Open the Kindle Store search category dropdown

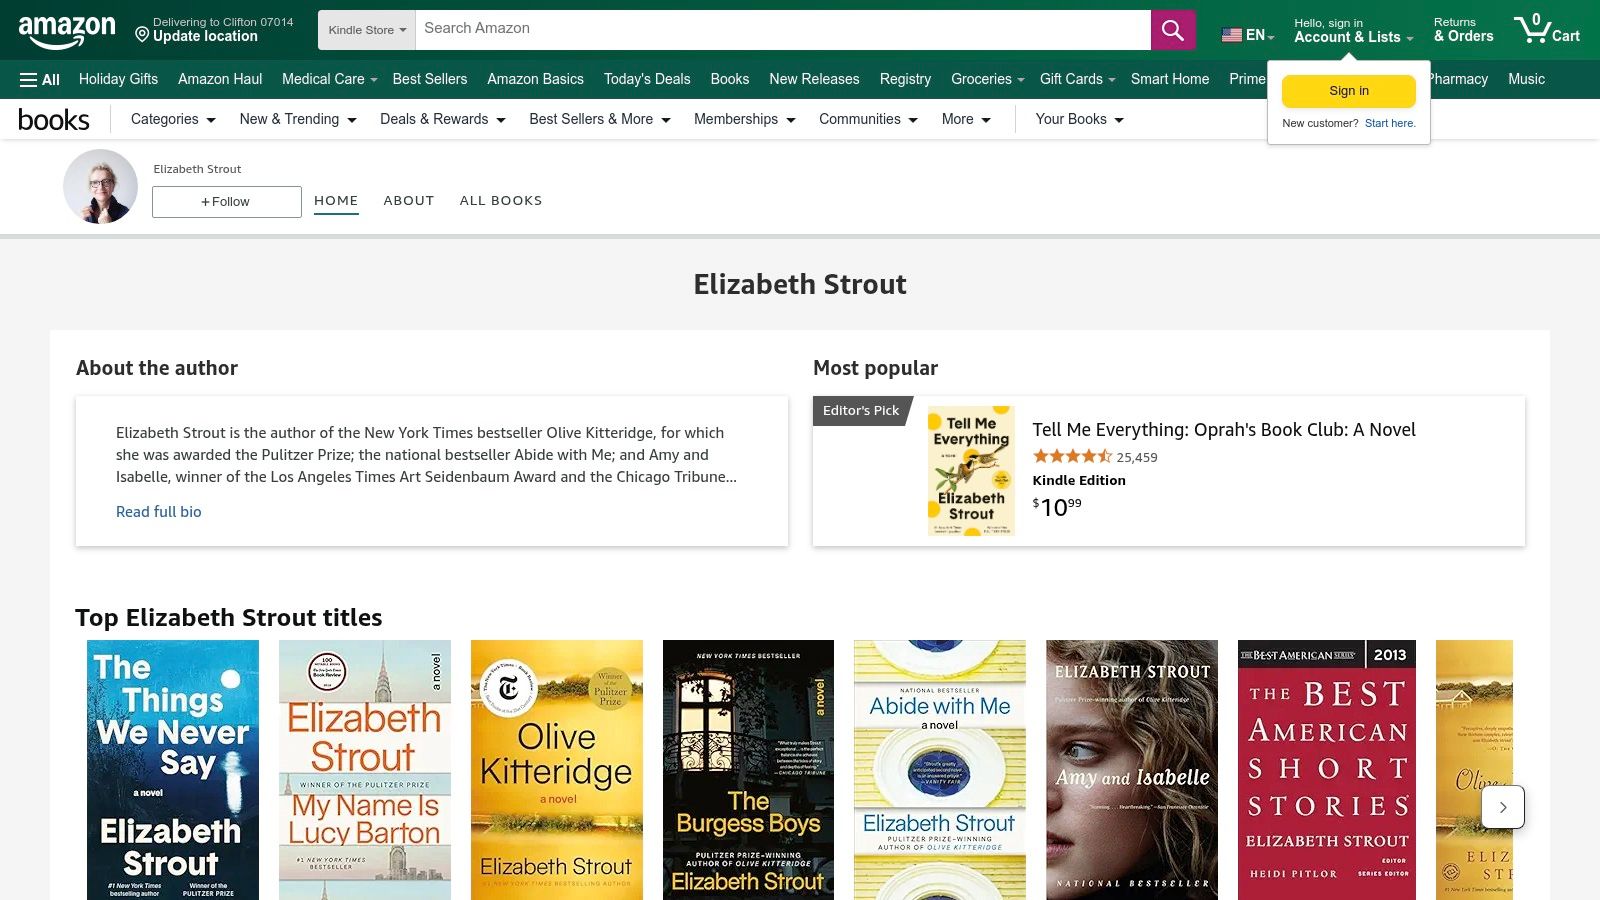click(366, 29)
